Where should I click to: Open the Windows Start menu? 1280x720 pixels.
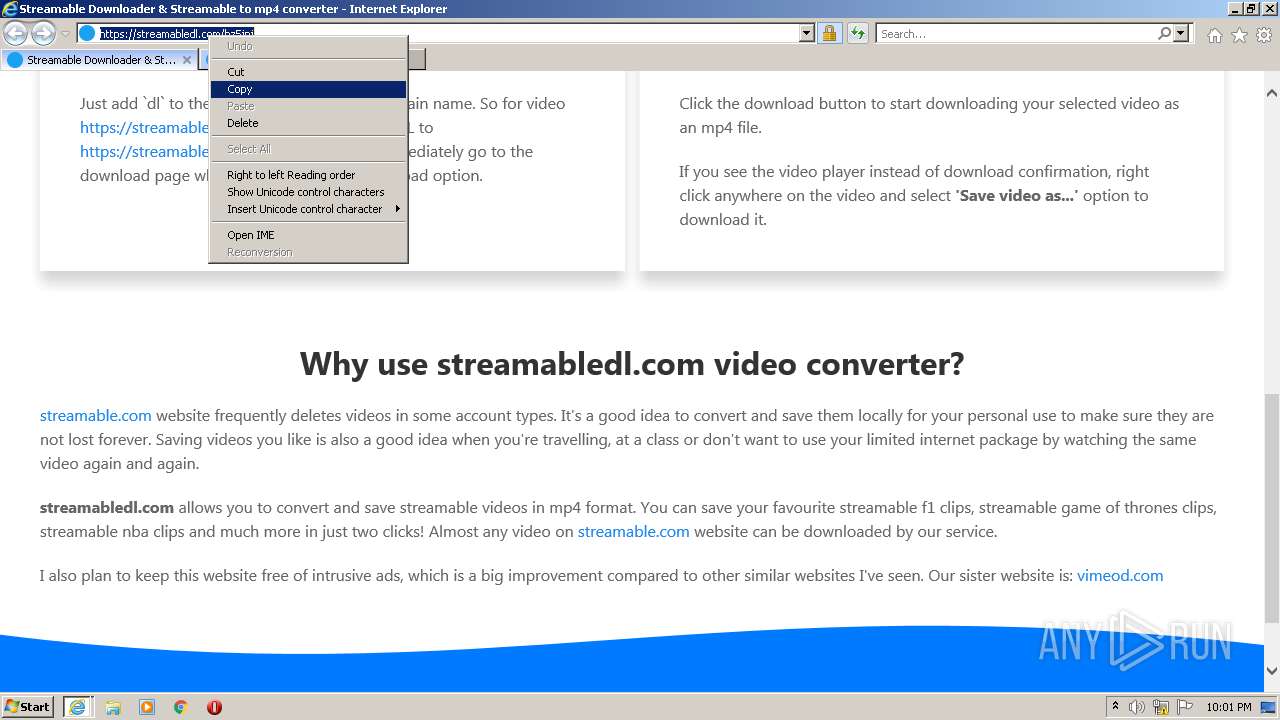[28, 706]
